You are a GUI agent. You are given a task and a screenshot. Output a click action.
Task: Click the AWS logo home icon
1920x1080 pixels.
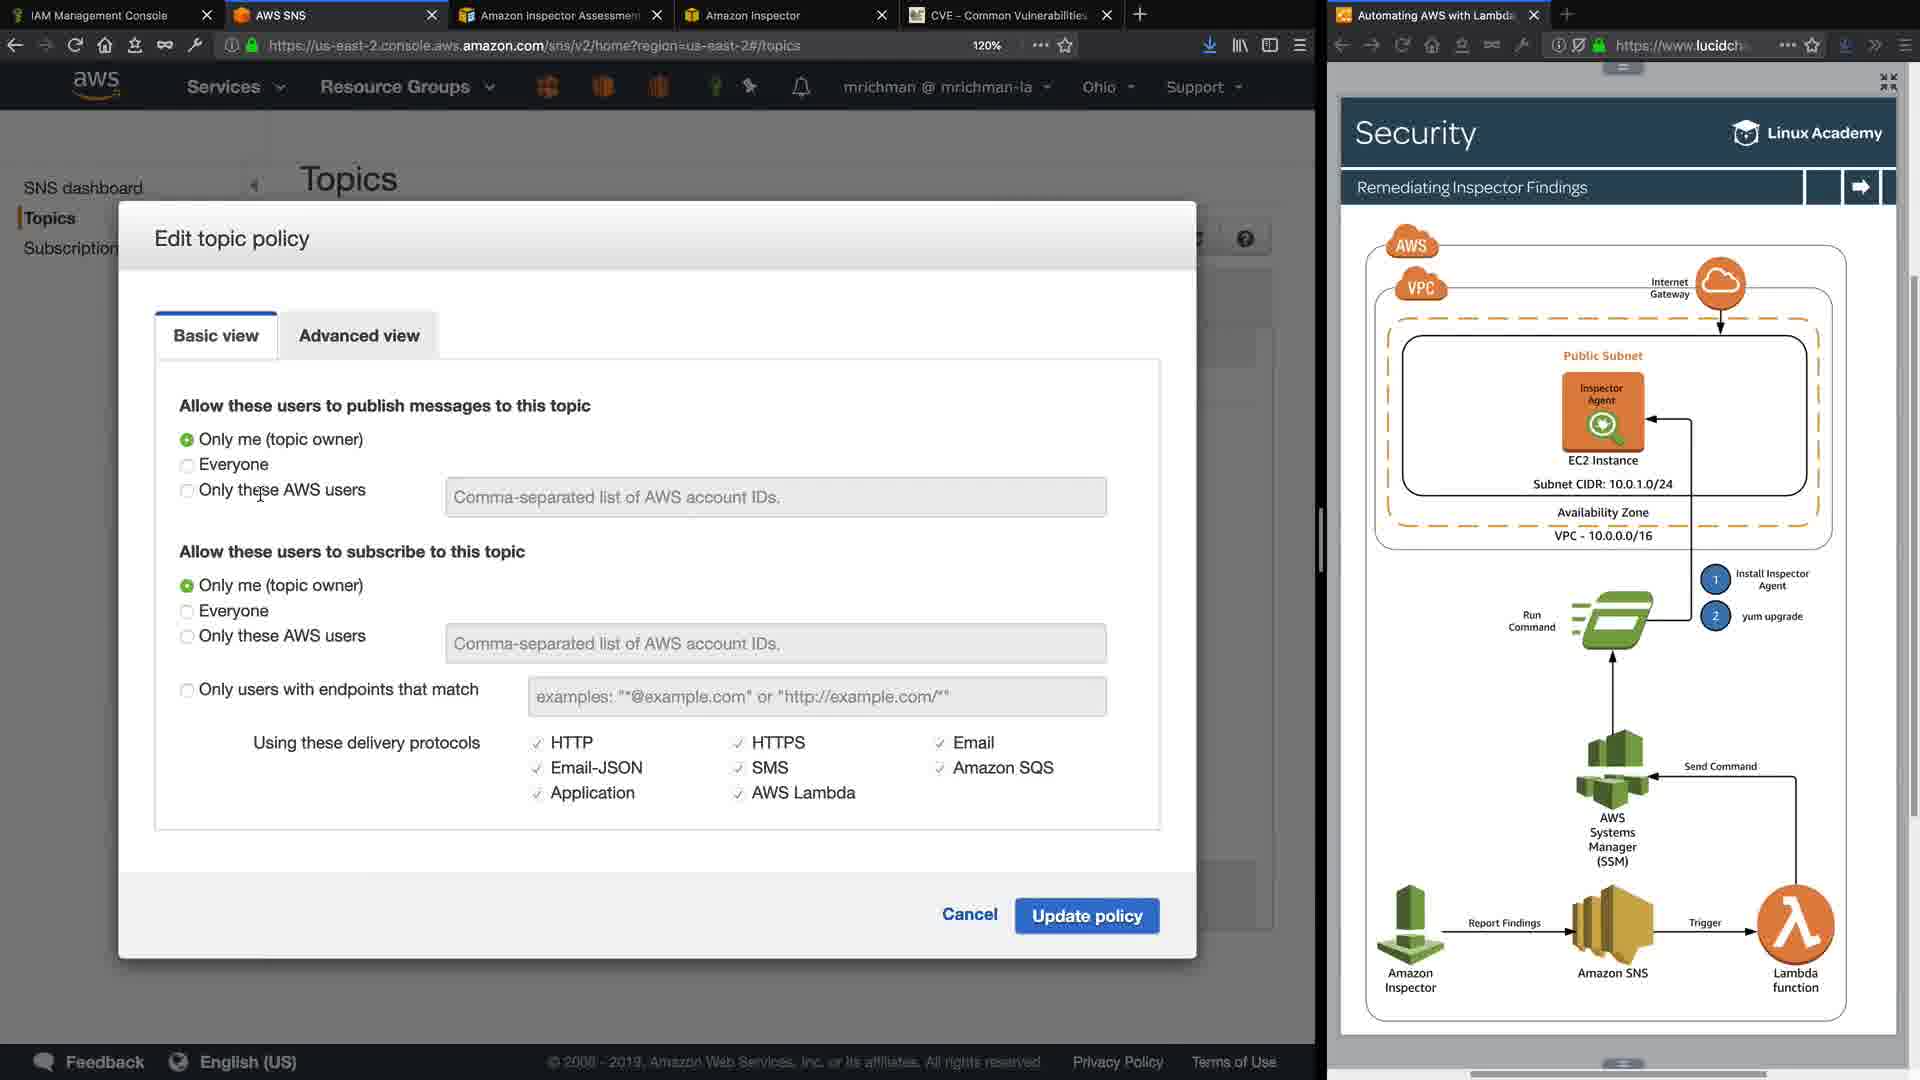pyautogui.click(x=96, y=86)
